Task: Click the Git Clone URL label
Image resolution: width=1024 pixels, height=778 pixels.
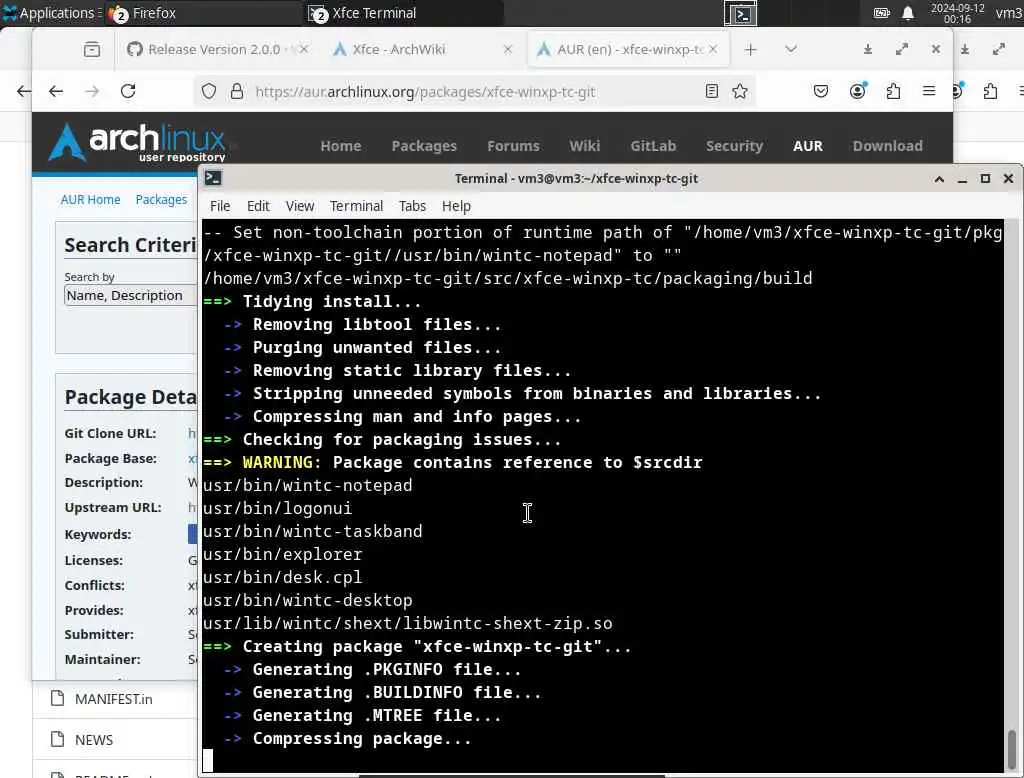Action: (x=110, y=434)
